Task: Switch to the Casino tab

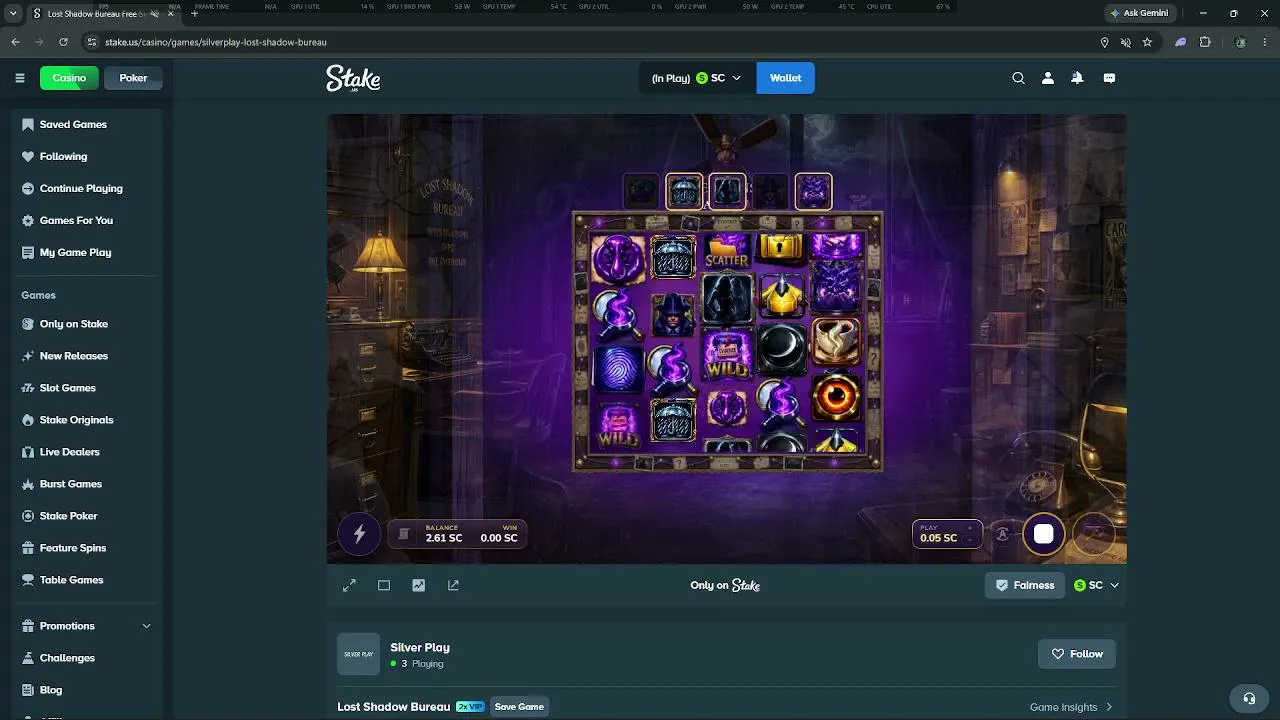Action: (69, 78)
